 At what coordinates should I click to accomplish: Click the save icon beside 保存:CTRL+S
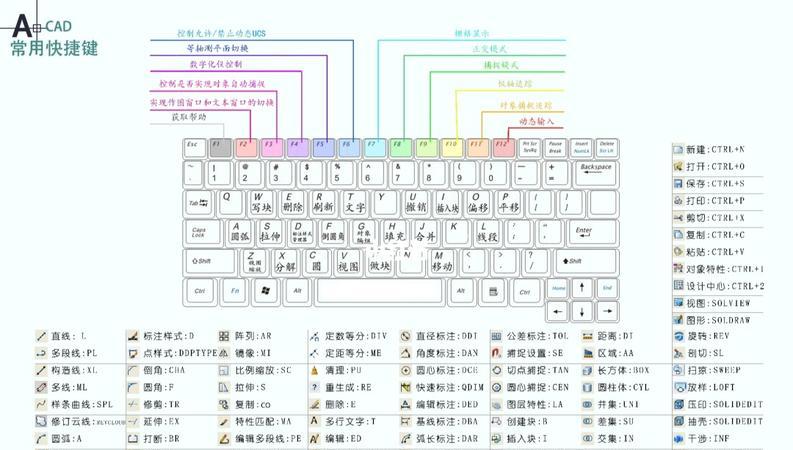coord(678,184)
